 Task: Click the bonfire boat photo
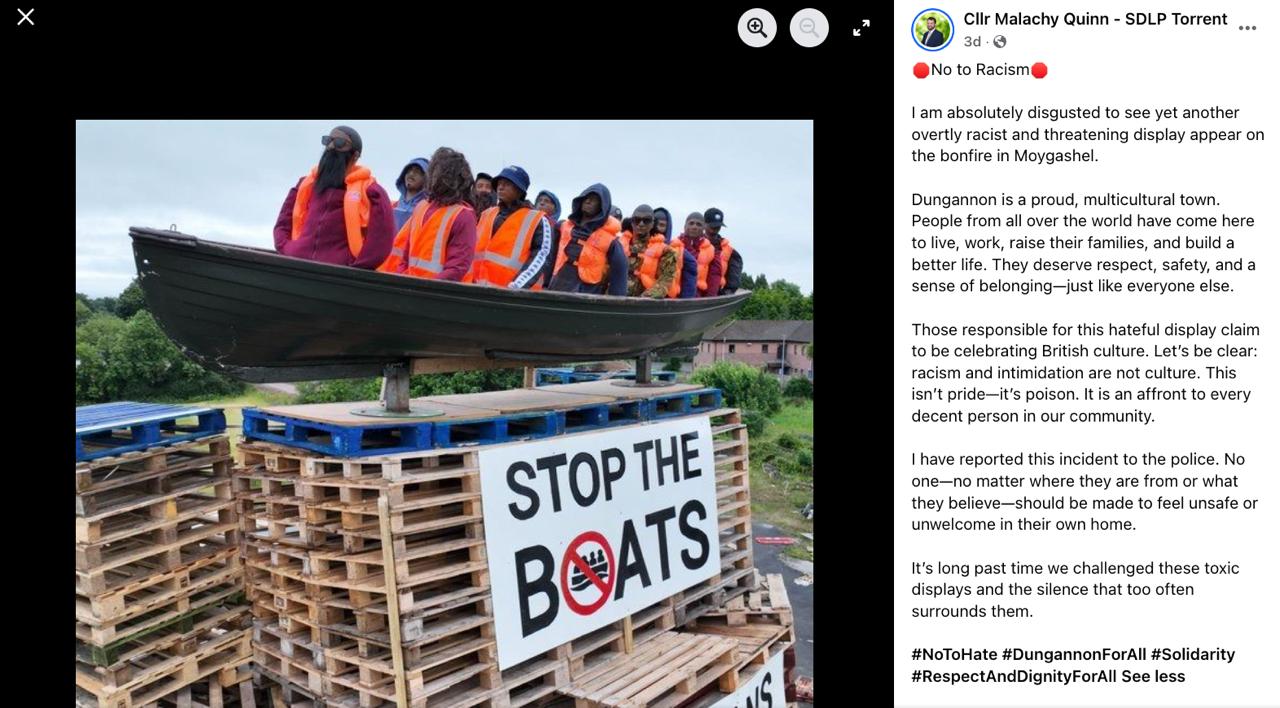coord(444,414)
